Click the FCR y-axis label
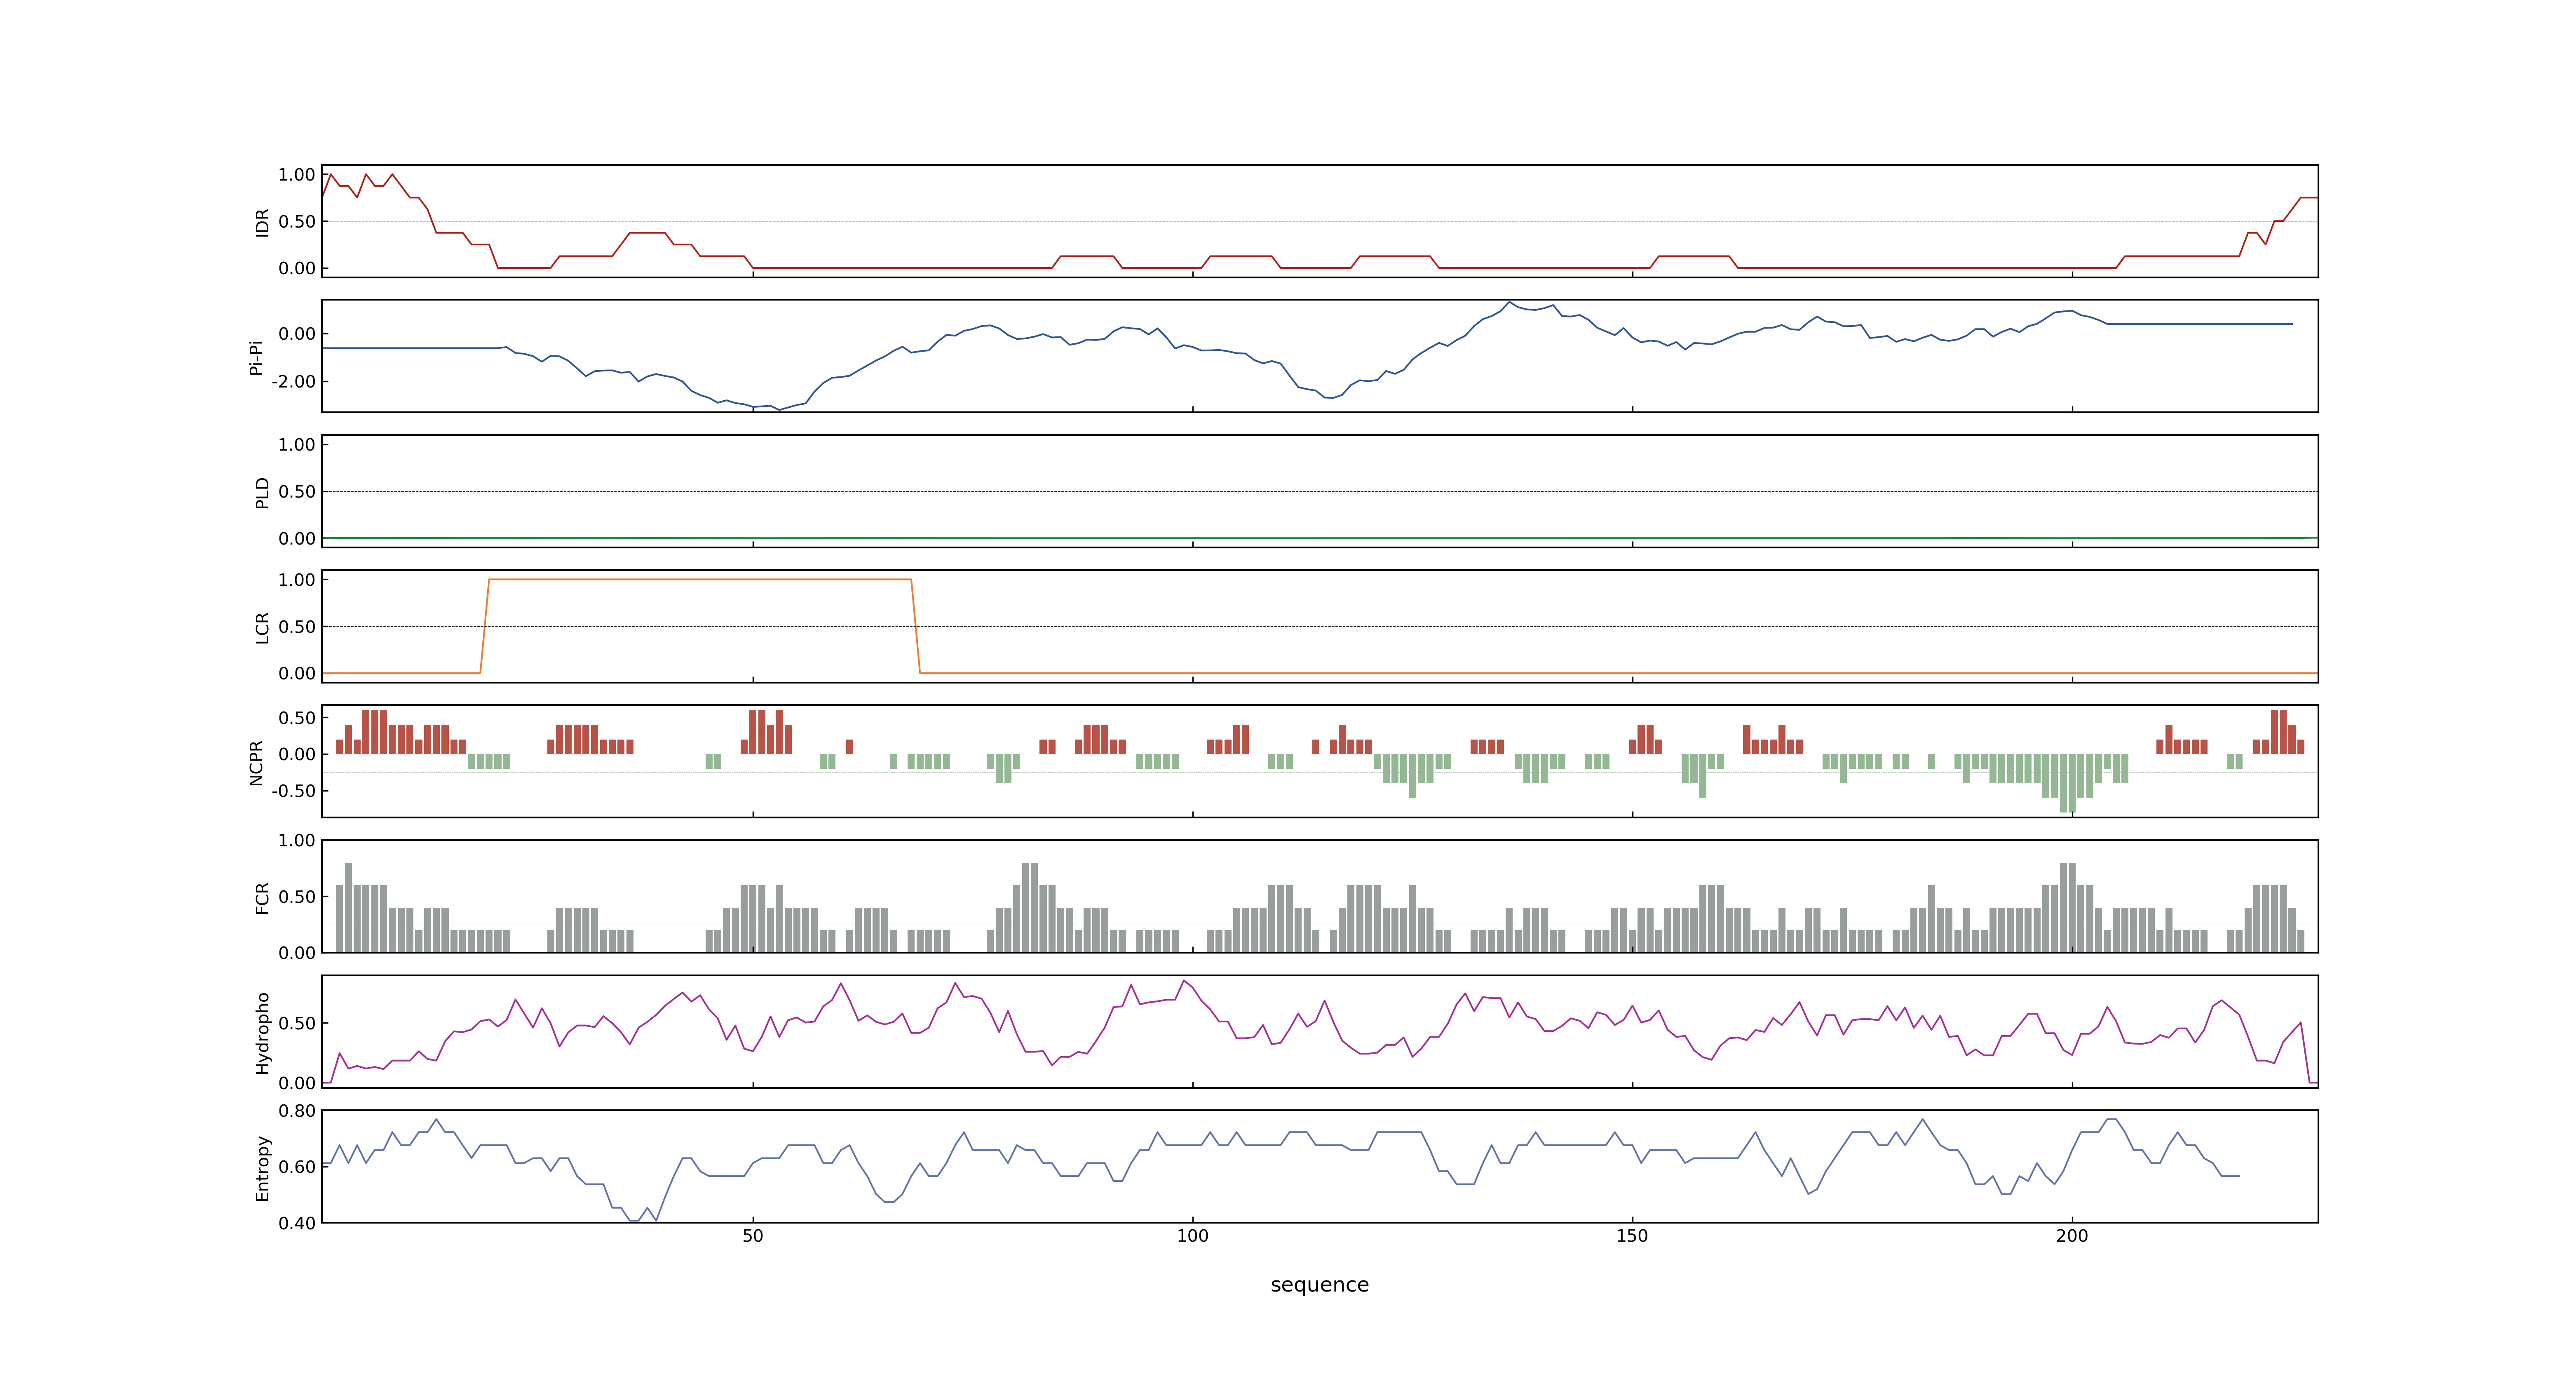This screenshot has height=1374, width=2576. tap(262, 897)
